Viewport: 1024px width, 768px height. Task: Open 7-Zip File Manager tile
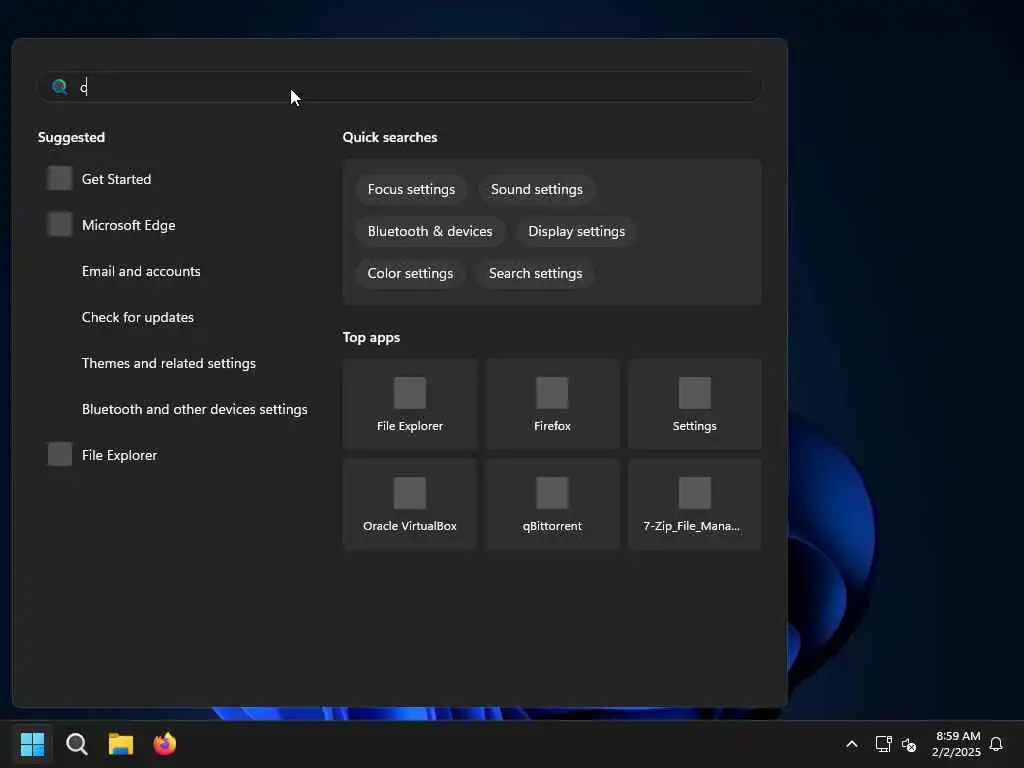pos(695,504)
